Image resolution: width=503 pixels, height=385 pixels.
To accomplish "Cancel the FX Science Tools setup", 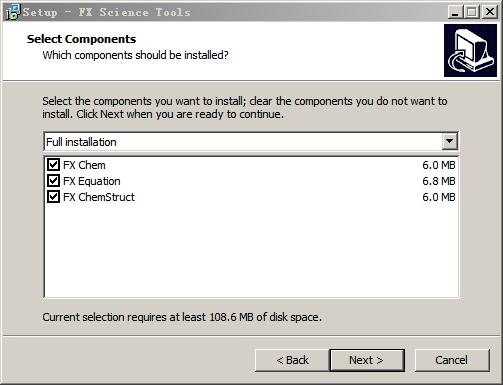I will [x=452, y=360].
